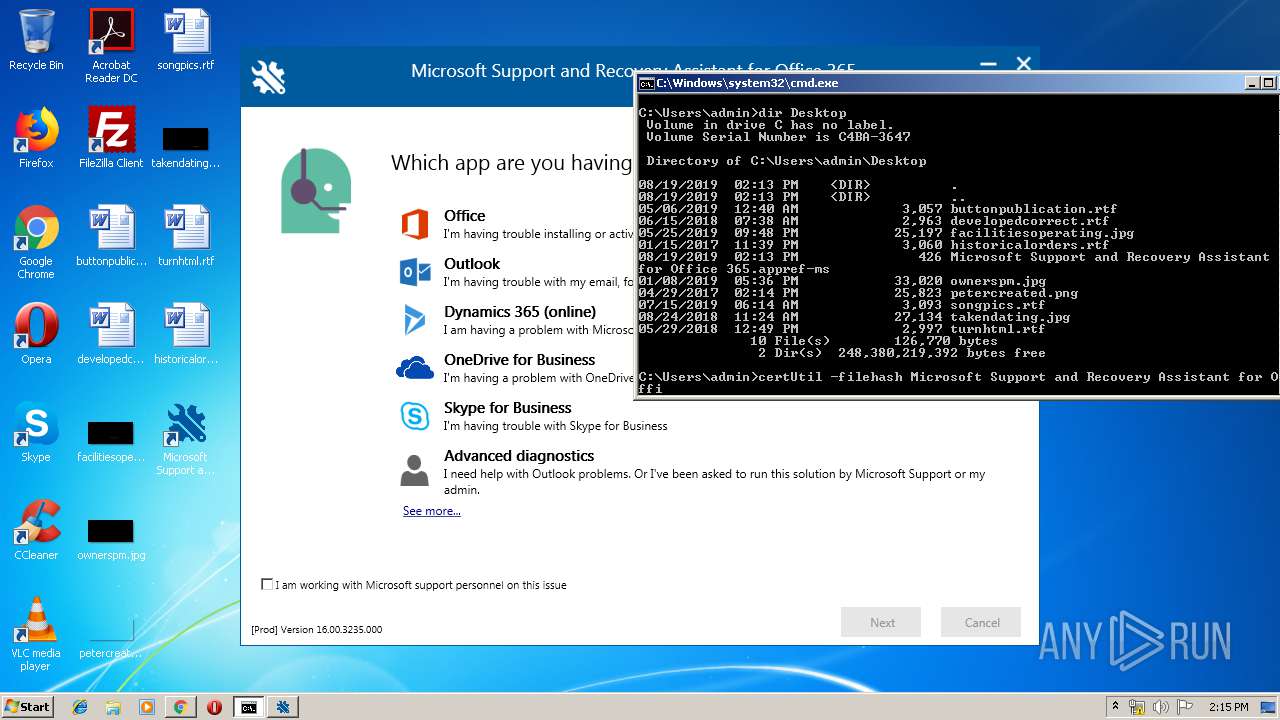Select ownerspm.jpg desktop file
Image resolution: width=1280 pixels, height=720 pixels.
pos(111,538)
